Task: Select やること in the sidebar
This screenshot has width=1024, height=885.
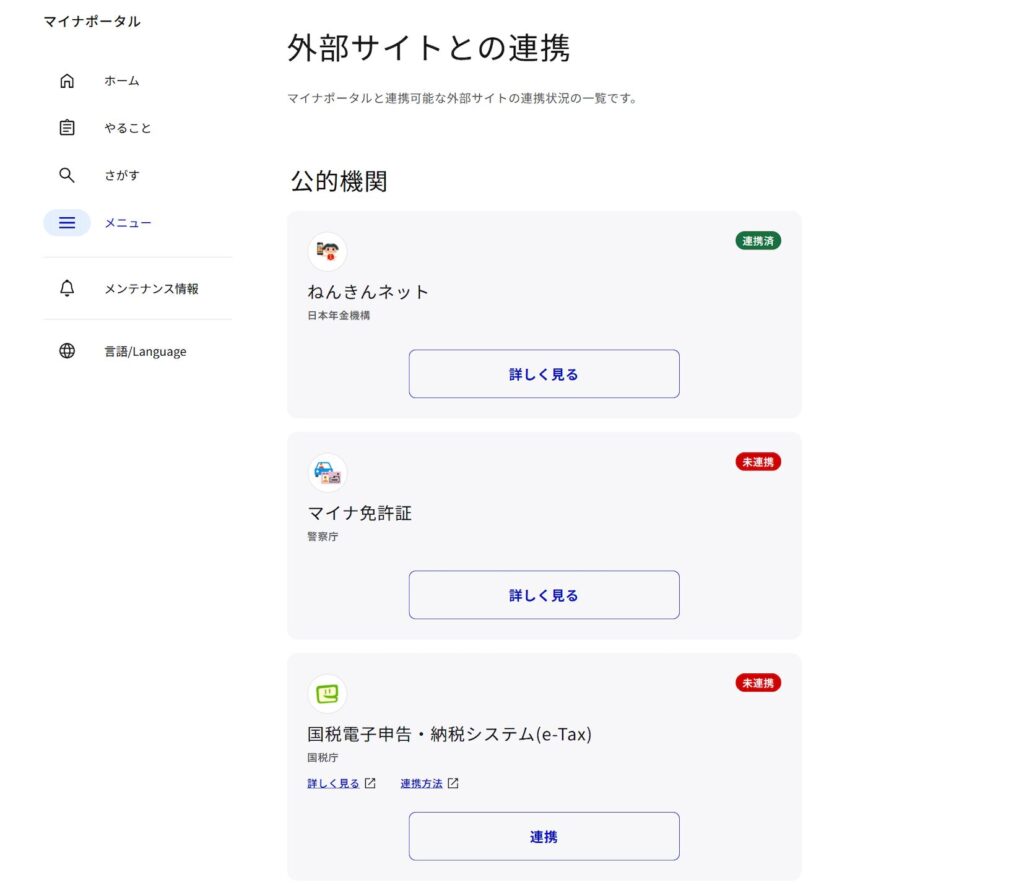Action: [128, 128]
